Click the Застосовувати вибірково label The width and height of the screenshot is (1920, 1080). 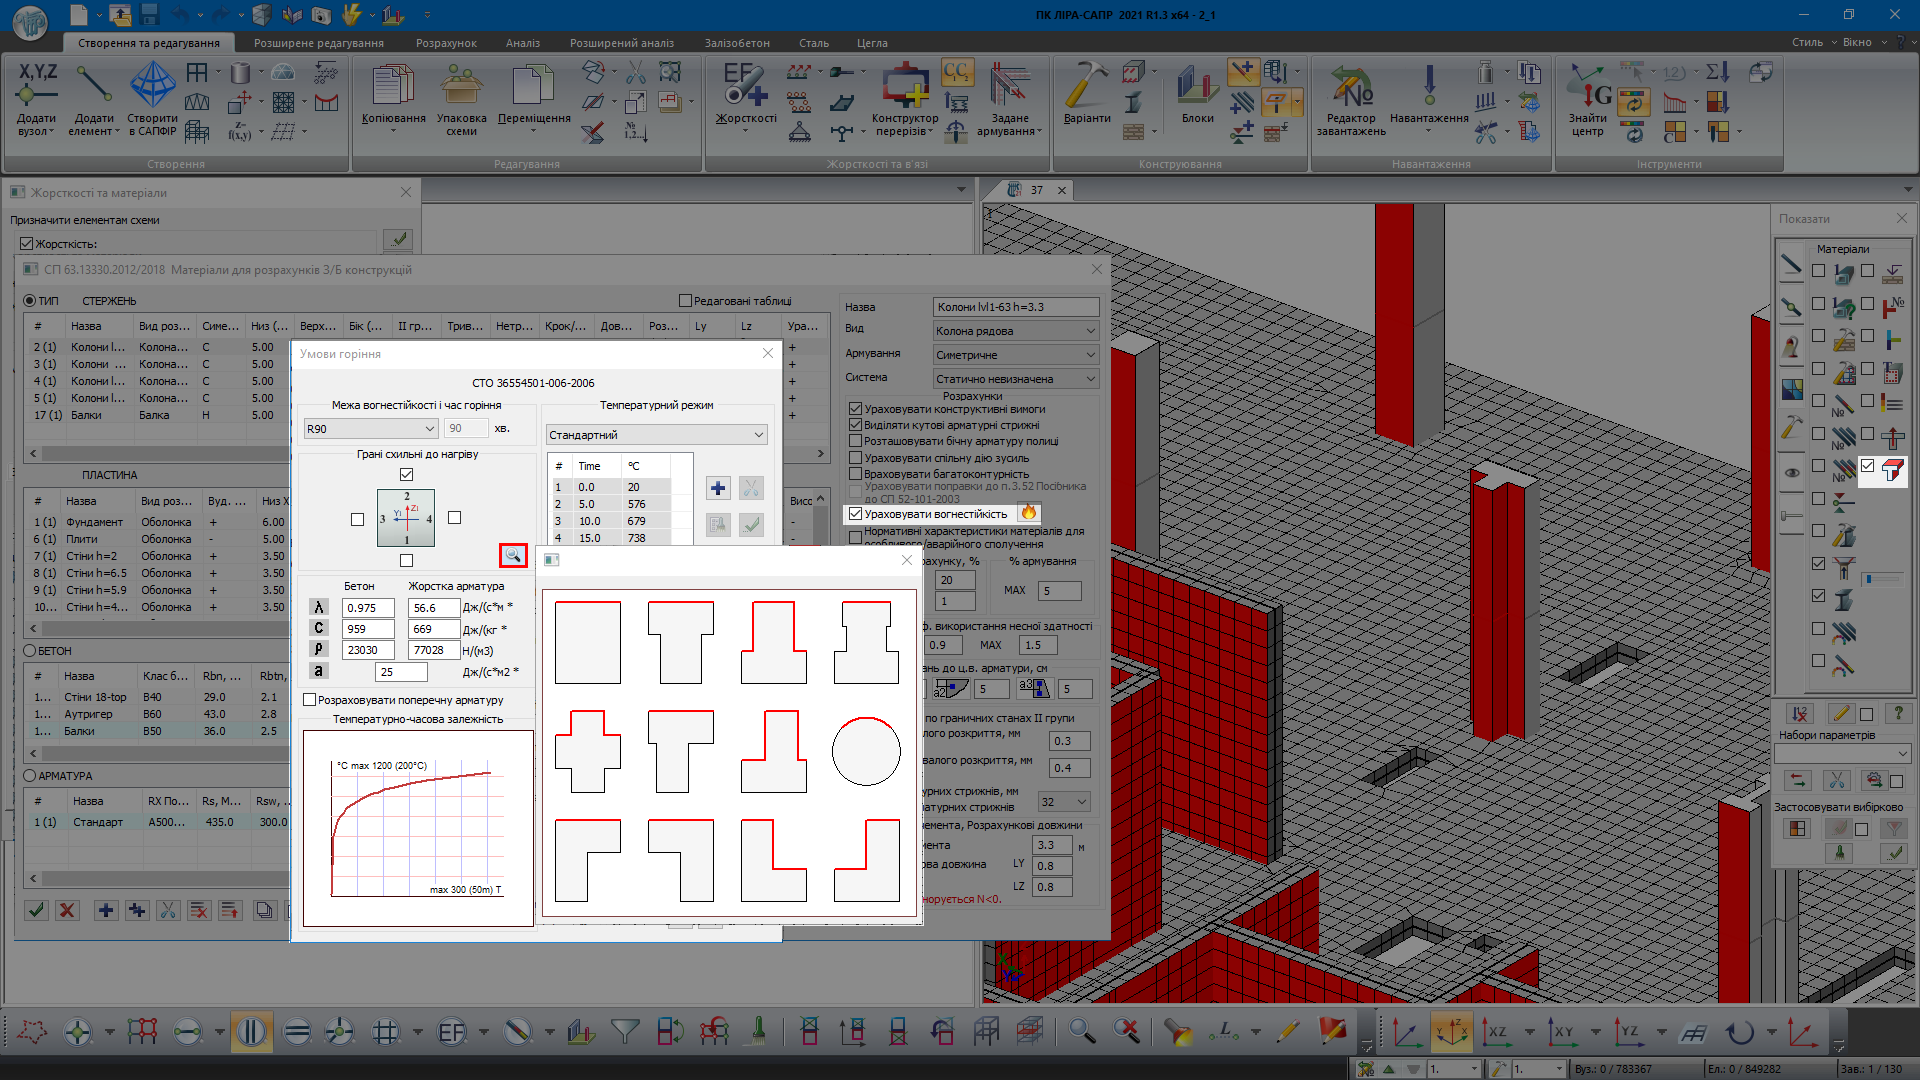(1838, 807)
